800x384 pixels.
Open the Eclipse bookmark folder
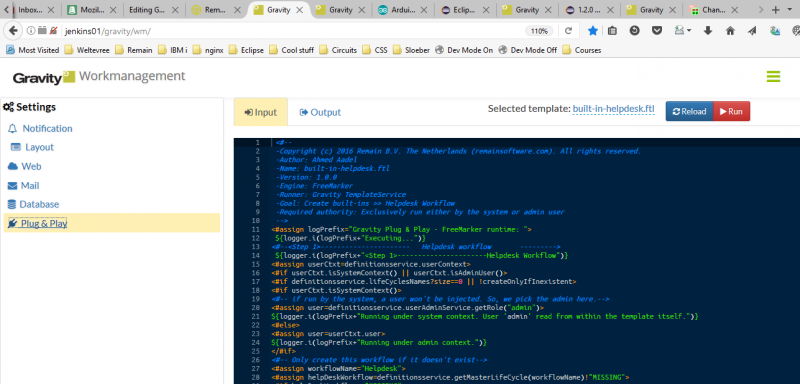click(246, 50)
